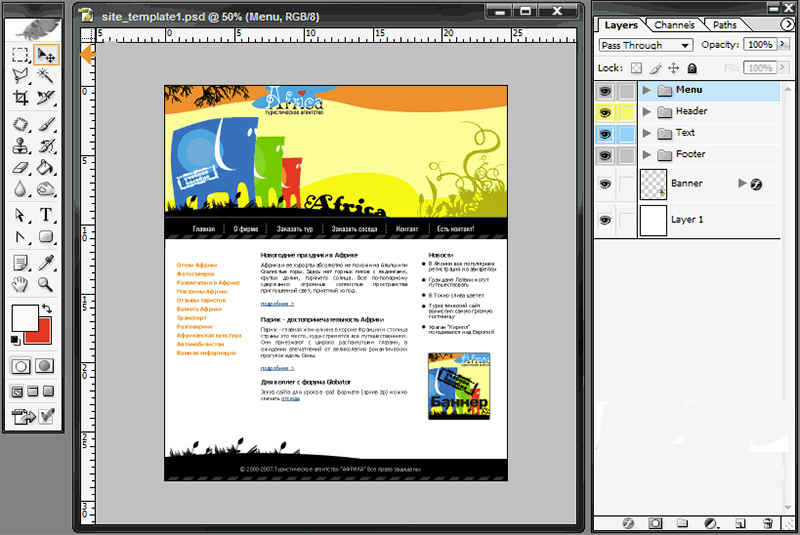
Task: Hide the Header layer group
Action: click(605, 111)
